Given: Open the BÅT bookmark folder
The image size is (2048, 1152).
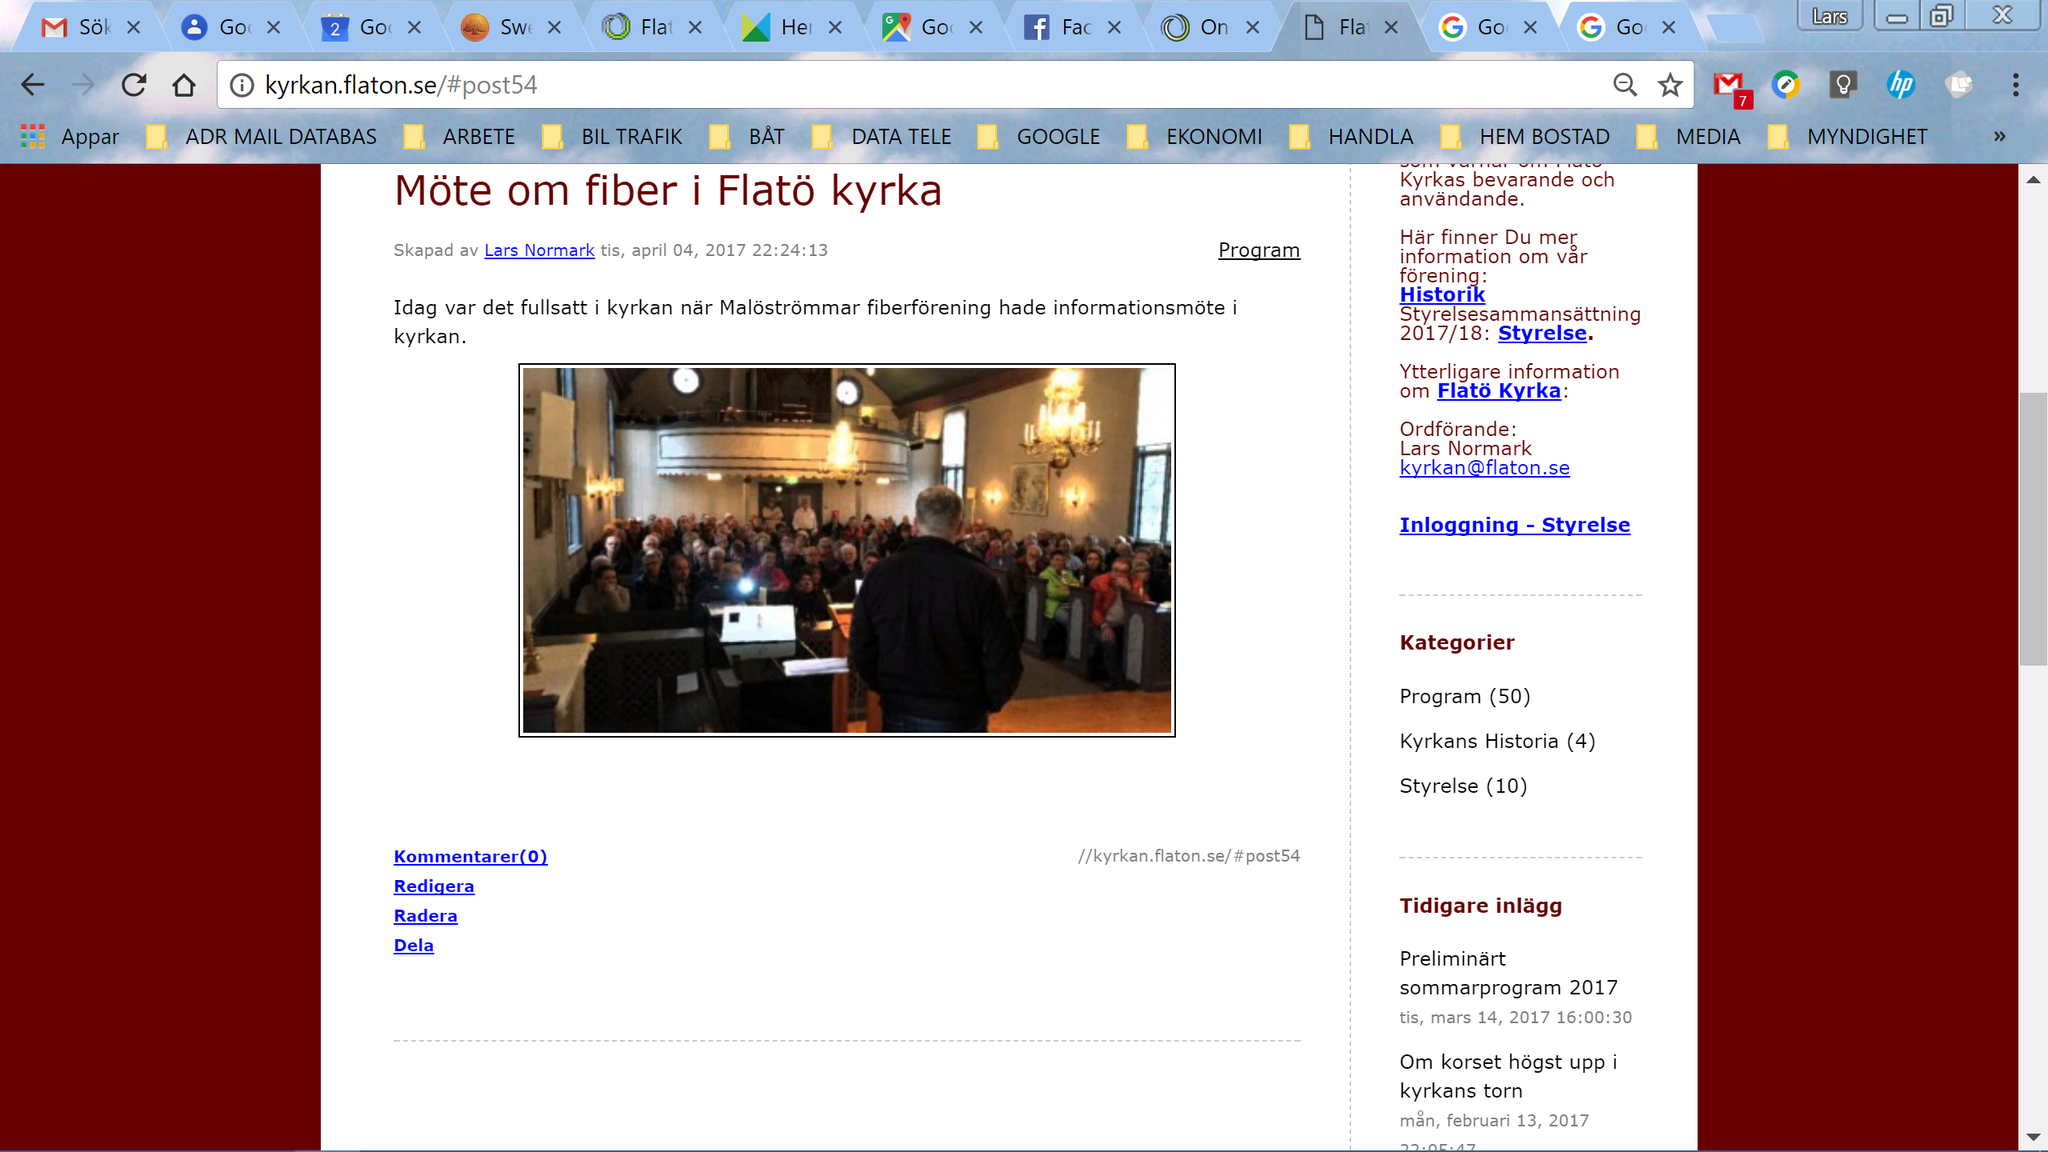Looking at the screenshot, I should click(747, 137).
